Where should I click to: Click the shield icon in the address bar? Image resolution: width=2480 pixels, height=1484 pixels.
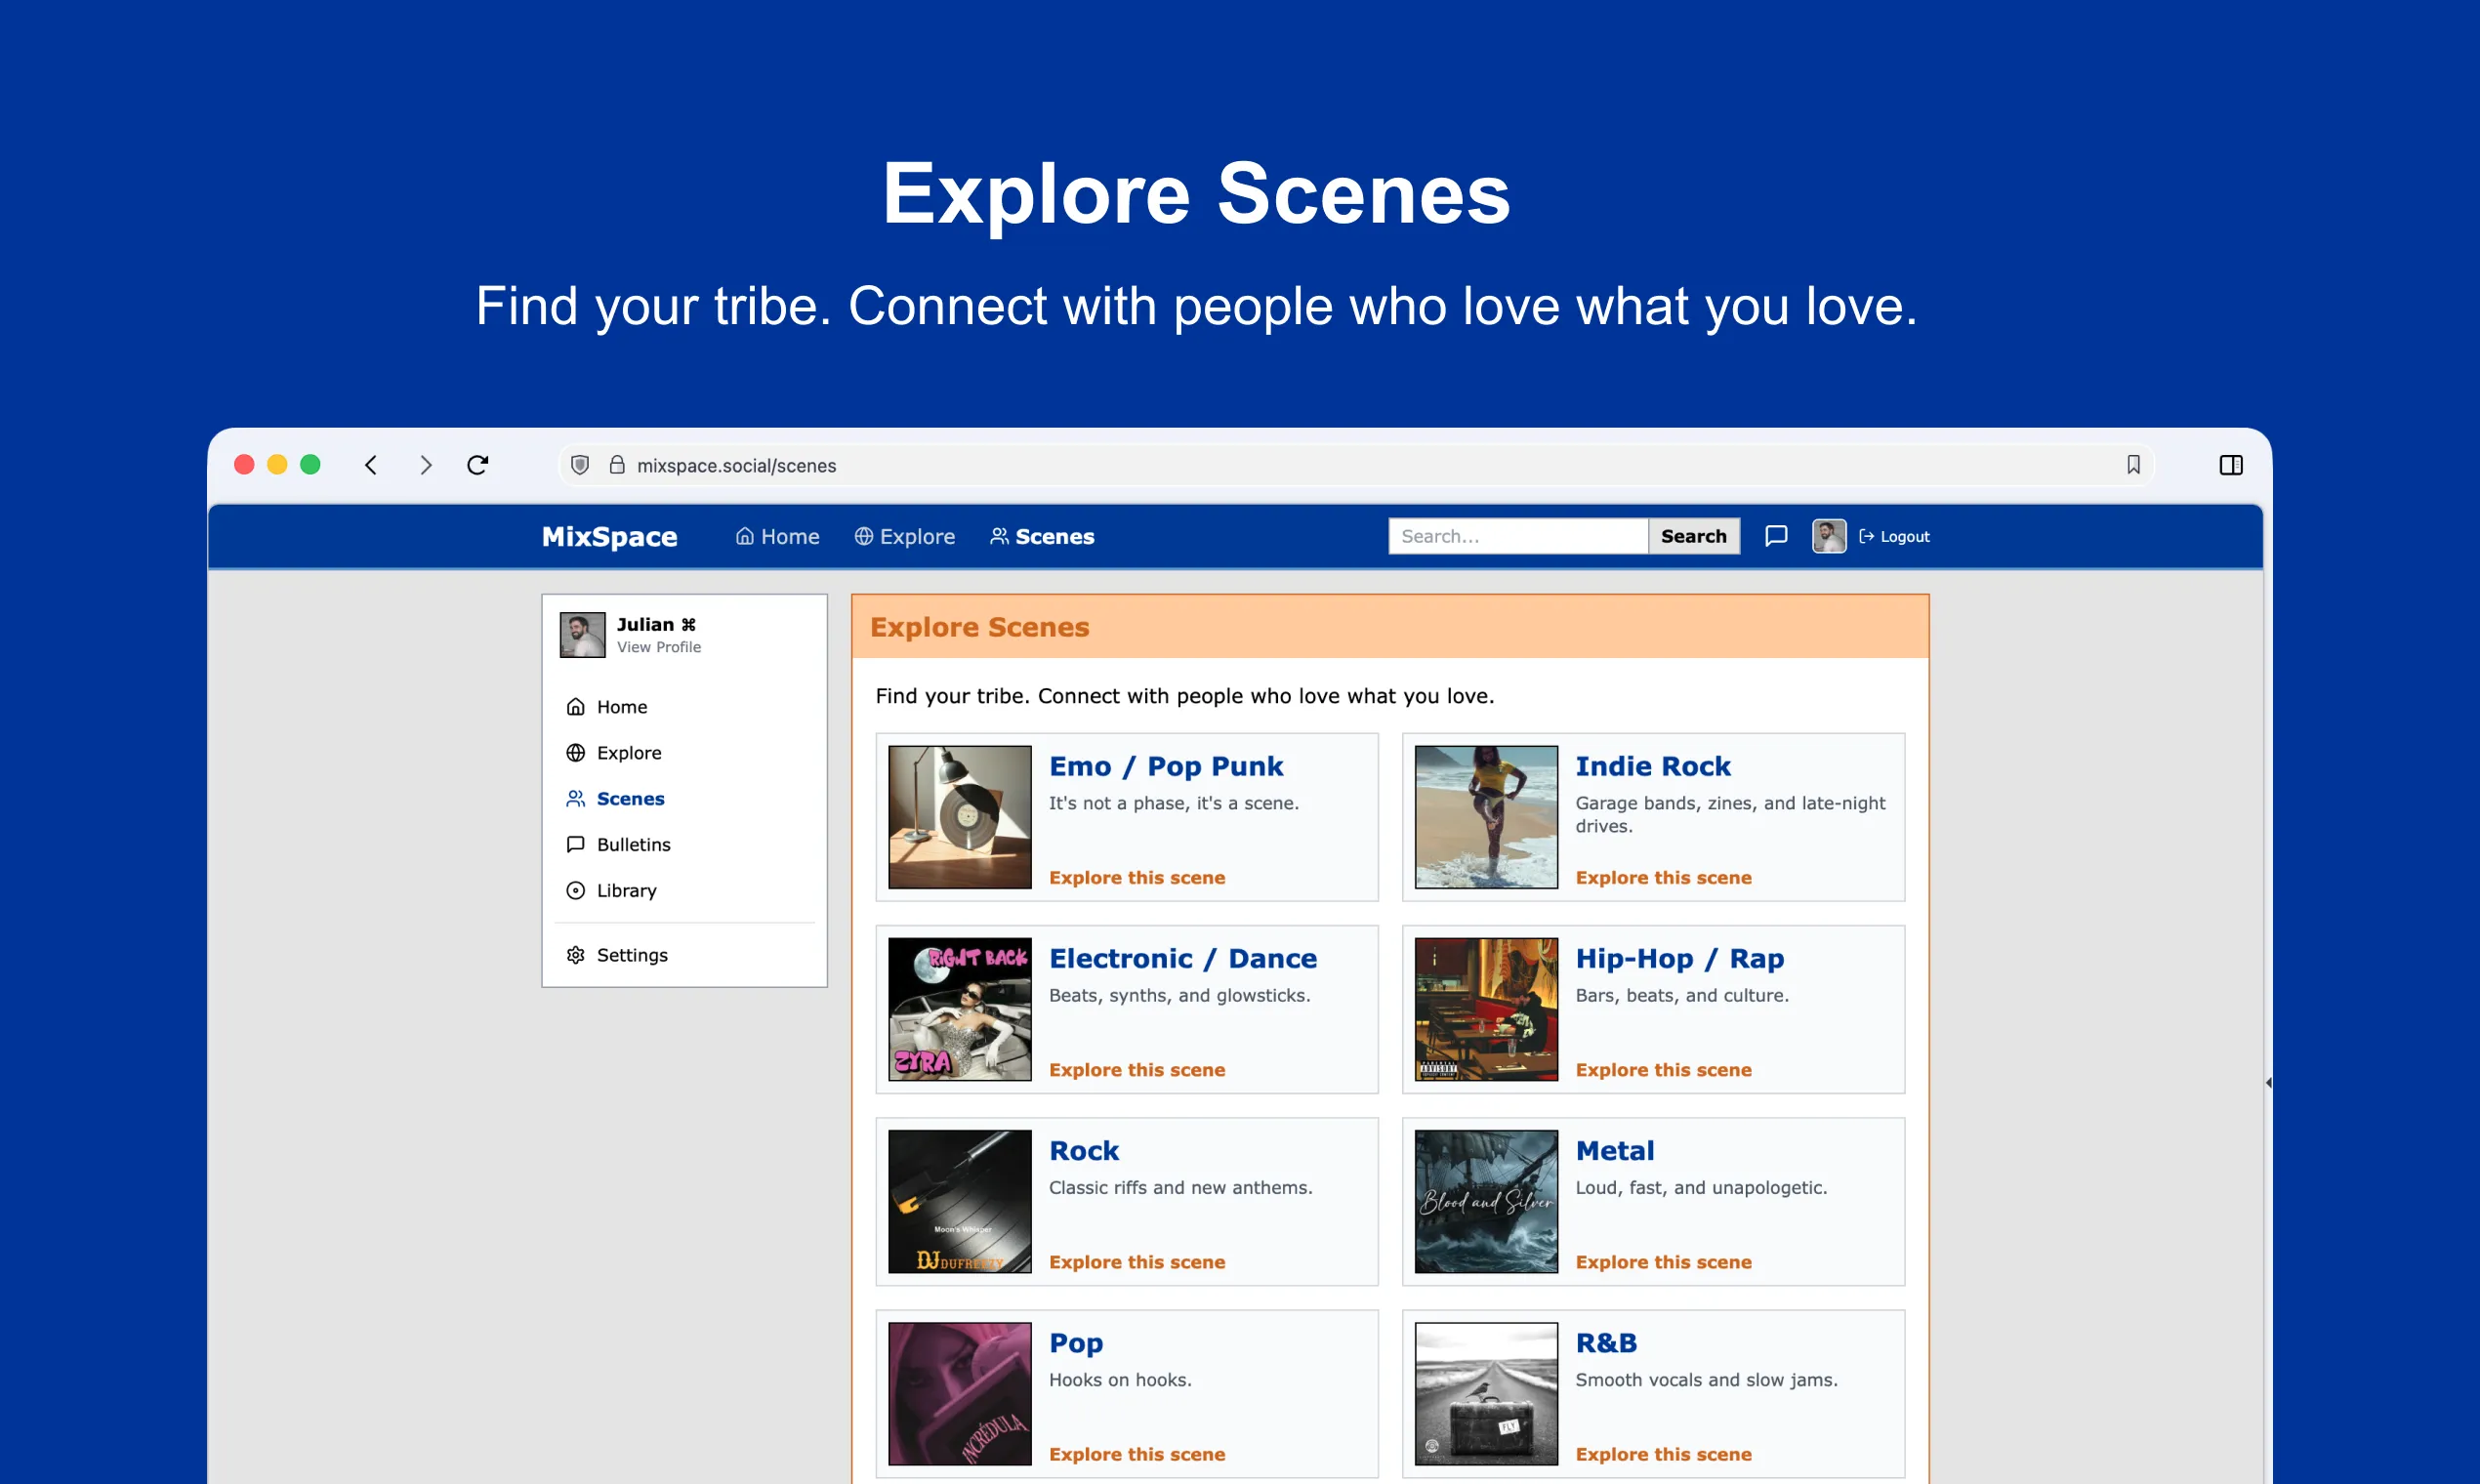tap(580, 465)
